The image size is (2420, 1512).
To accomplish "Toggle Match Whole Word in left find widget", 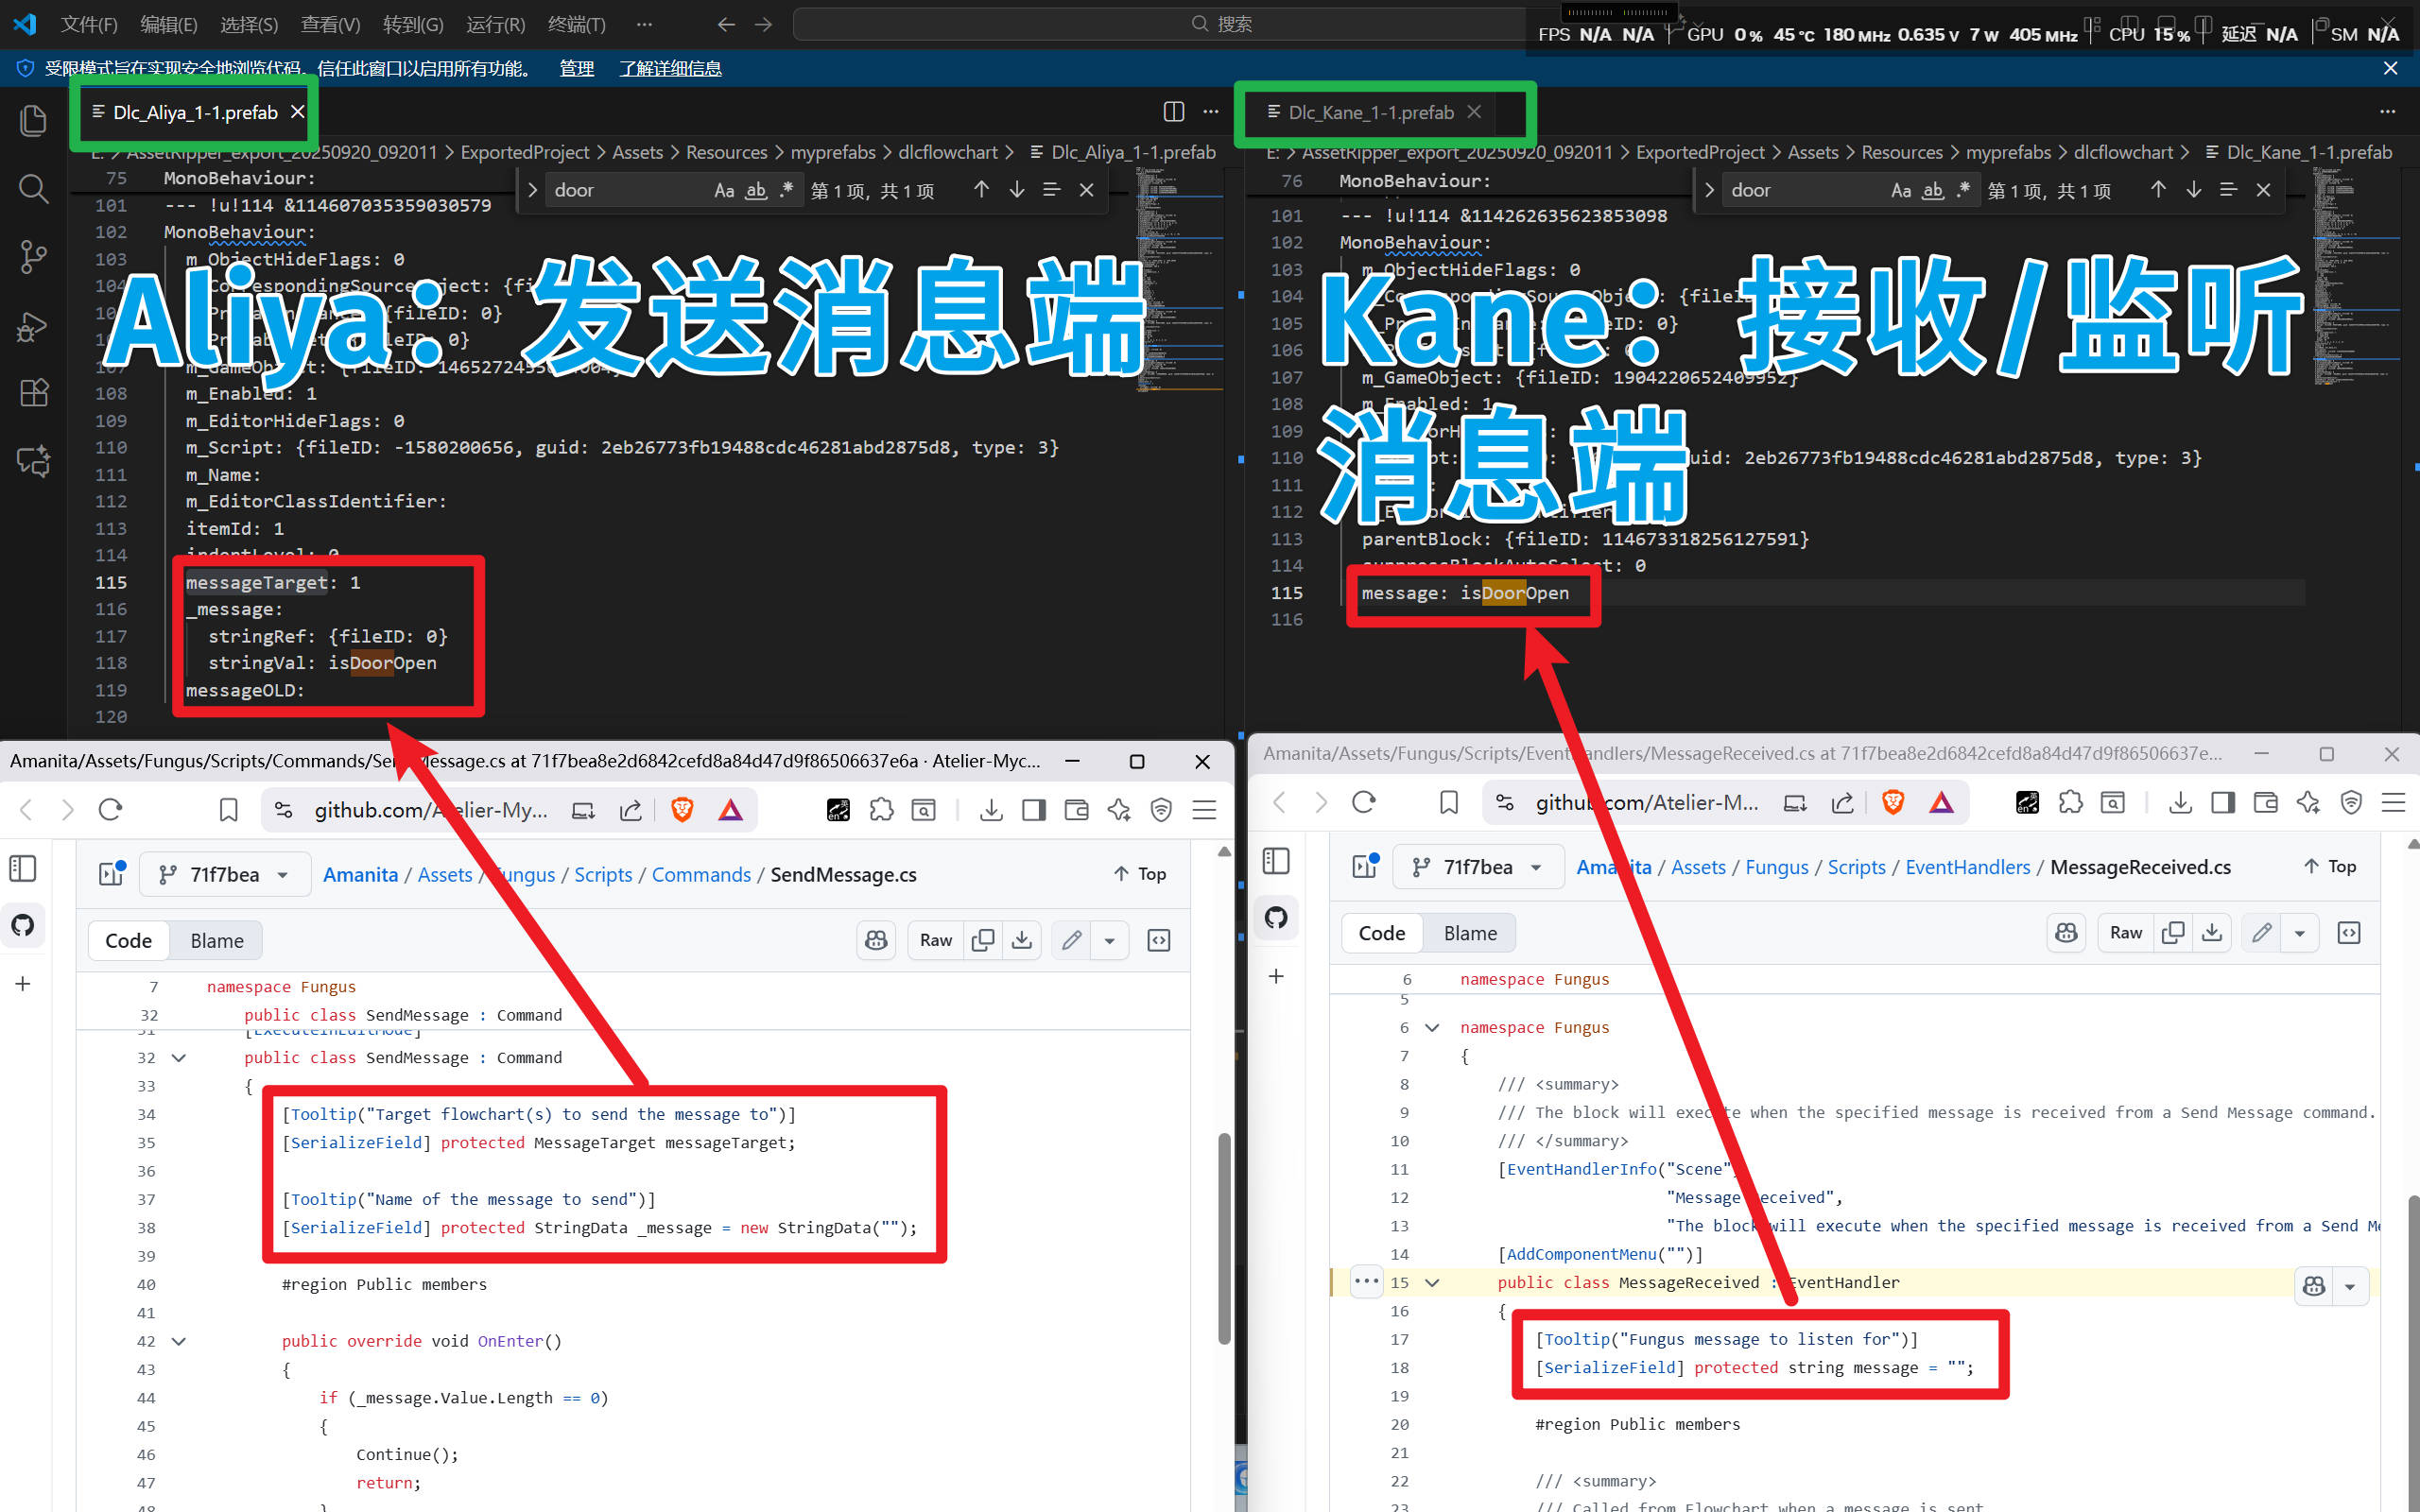I will click(x=756, y=190).
